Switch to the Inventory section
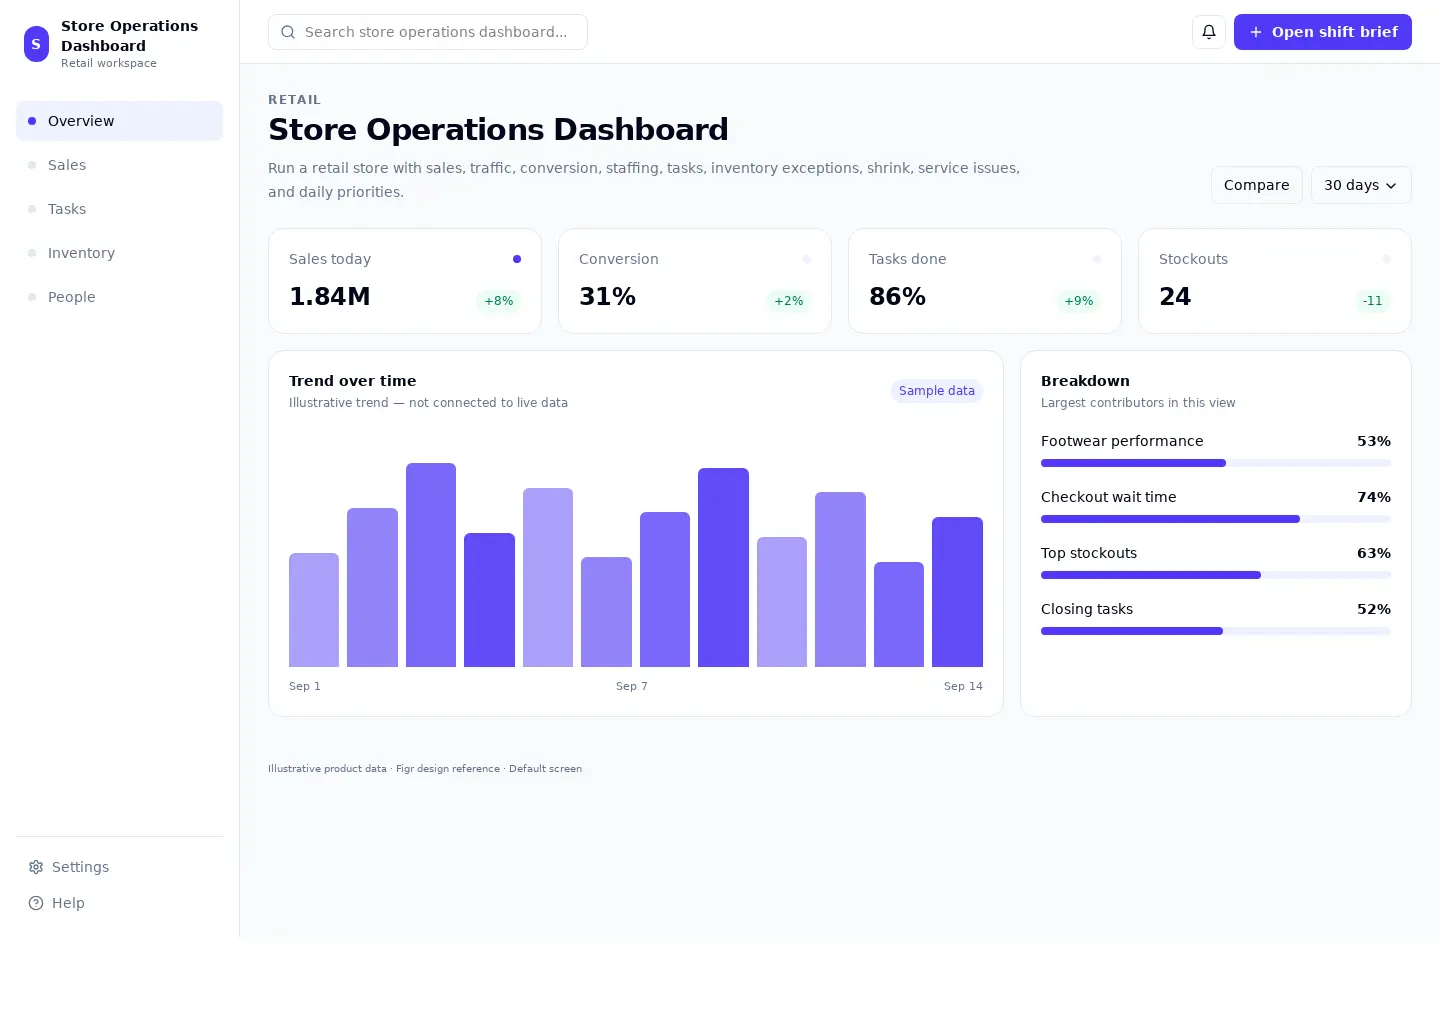This screenshot has width=1440, height=1024. point(119,253)
